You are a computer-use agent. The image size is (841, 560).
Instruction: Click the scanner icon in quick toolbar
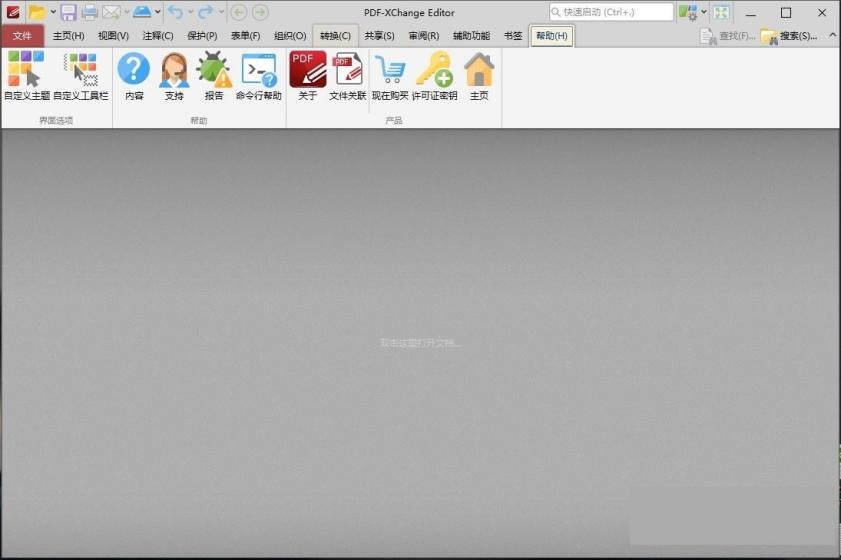(x=142, y=12)
